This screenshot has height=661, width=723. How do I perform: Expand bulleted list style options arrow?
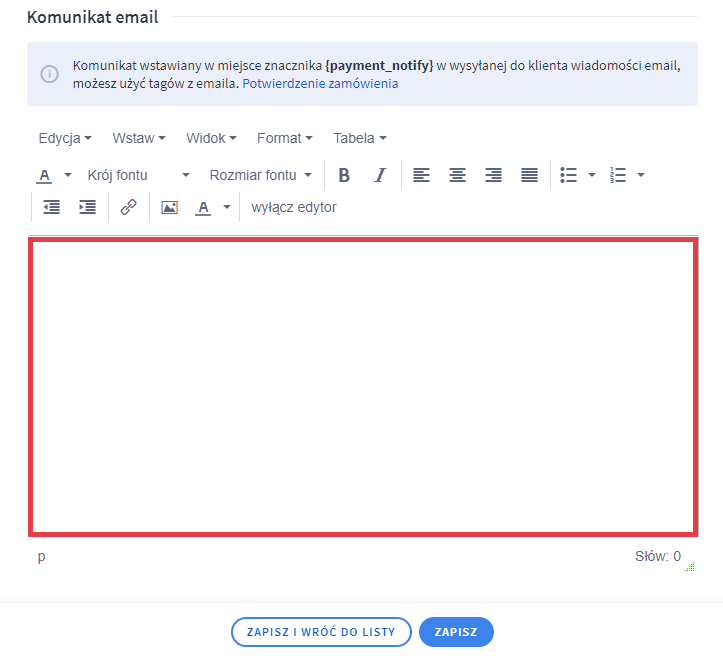pos(592,175)
